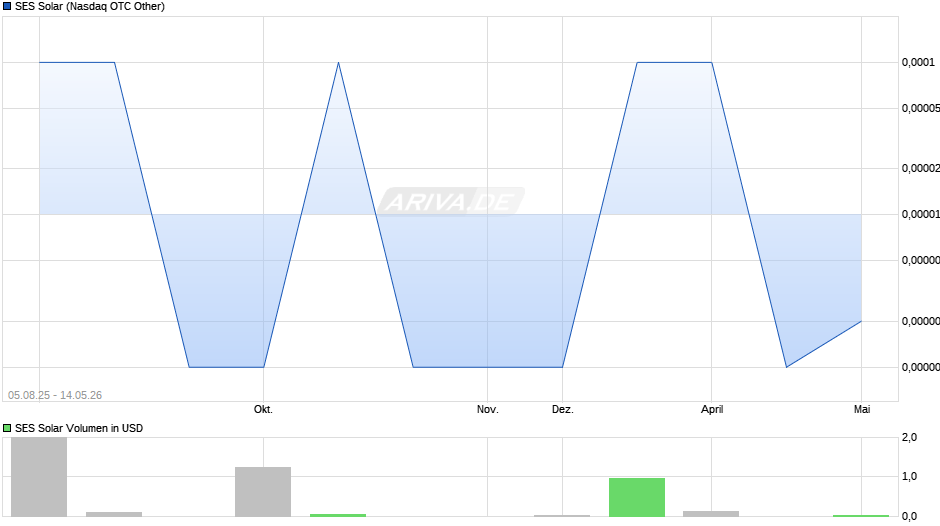
Task: Click the 'Dez.' axis label
Action: tap(562, 409)
